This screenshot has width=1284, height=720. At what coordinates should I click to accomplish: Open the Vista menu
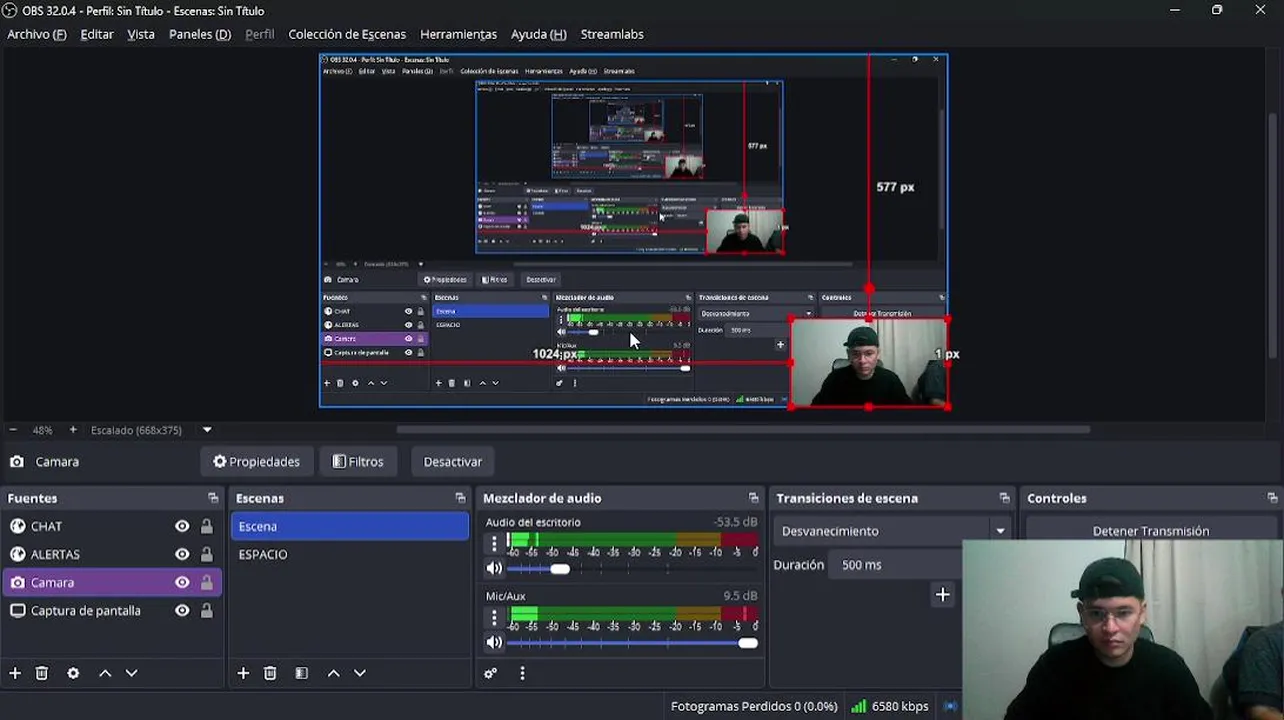pyautogui.click(x=141, y=34)
